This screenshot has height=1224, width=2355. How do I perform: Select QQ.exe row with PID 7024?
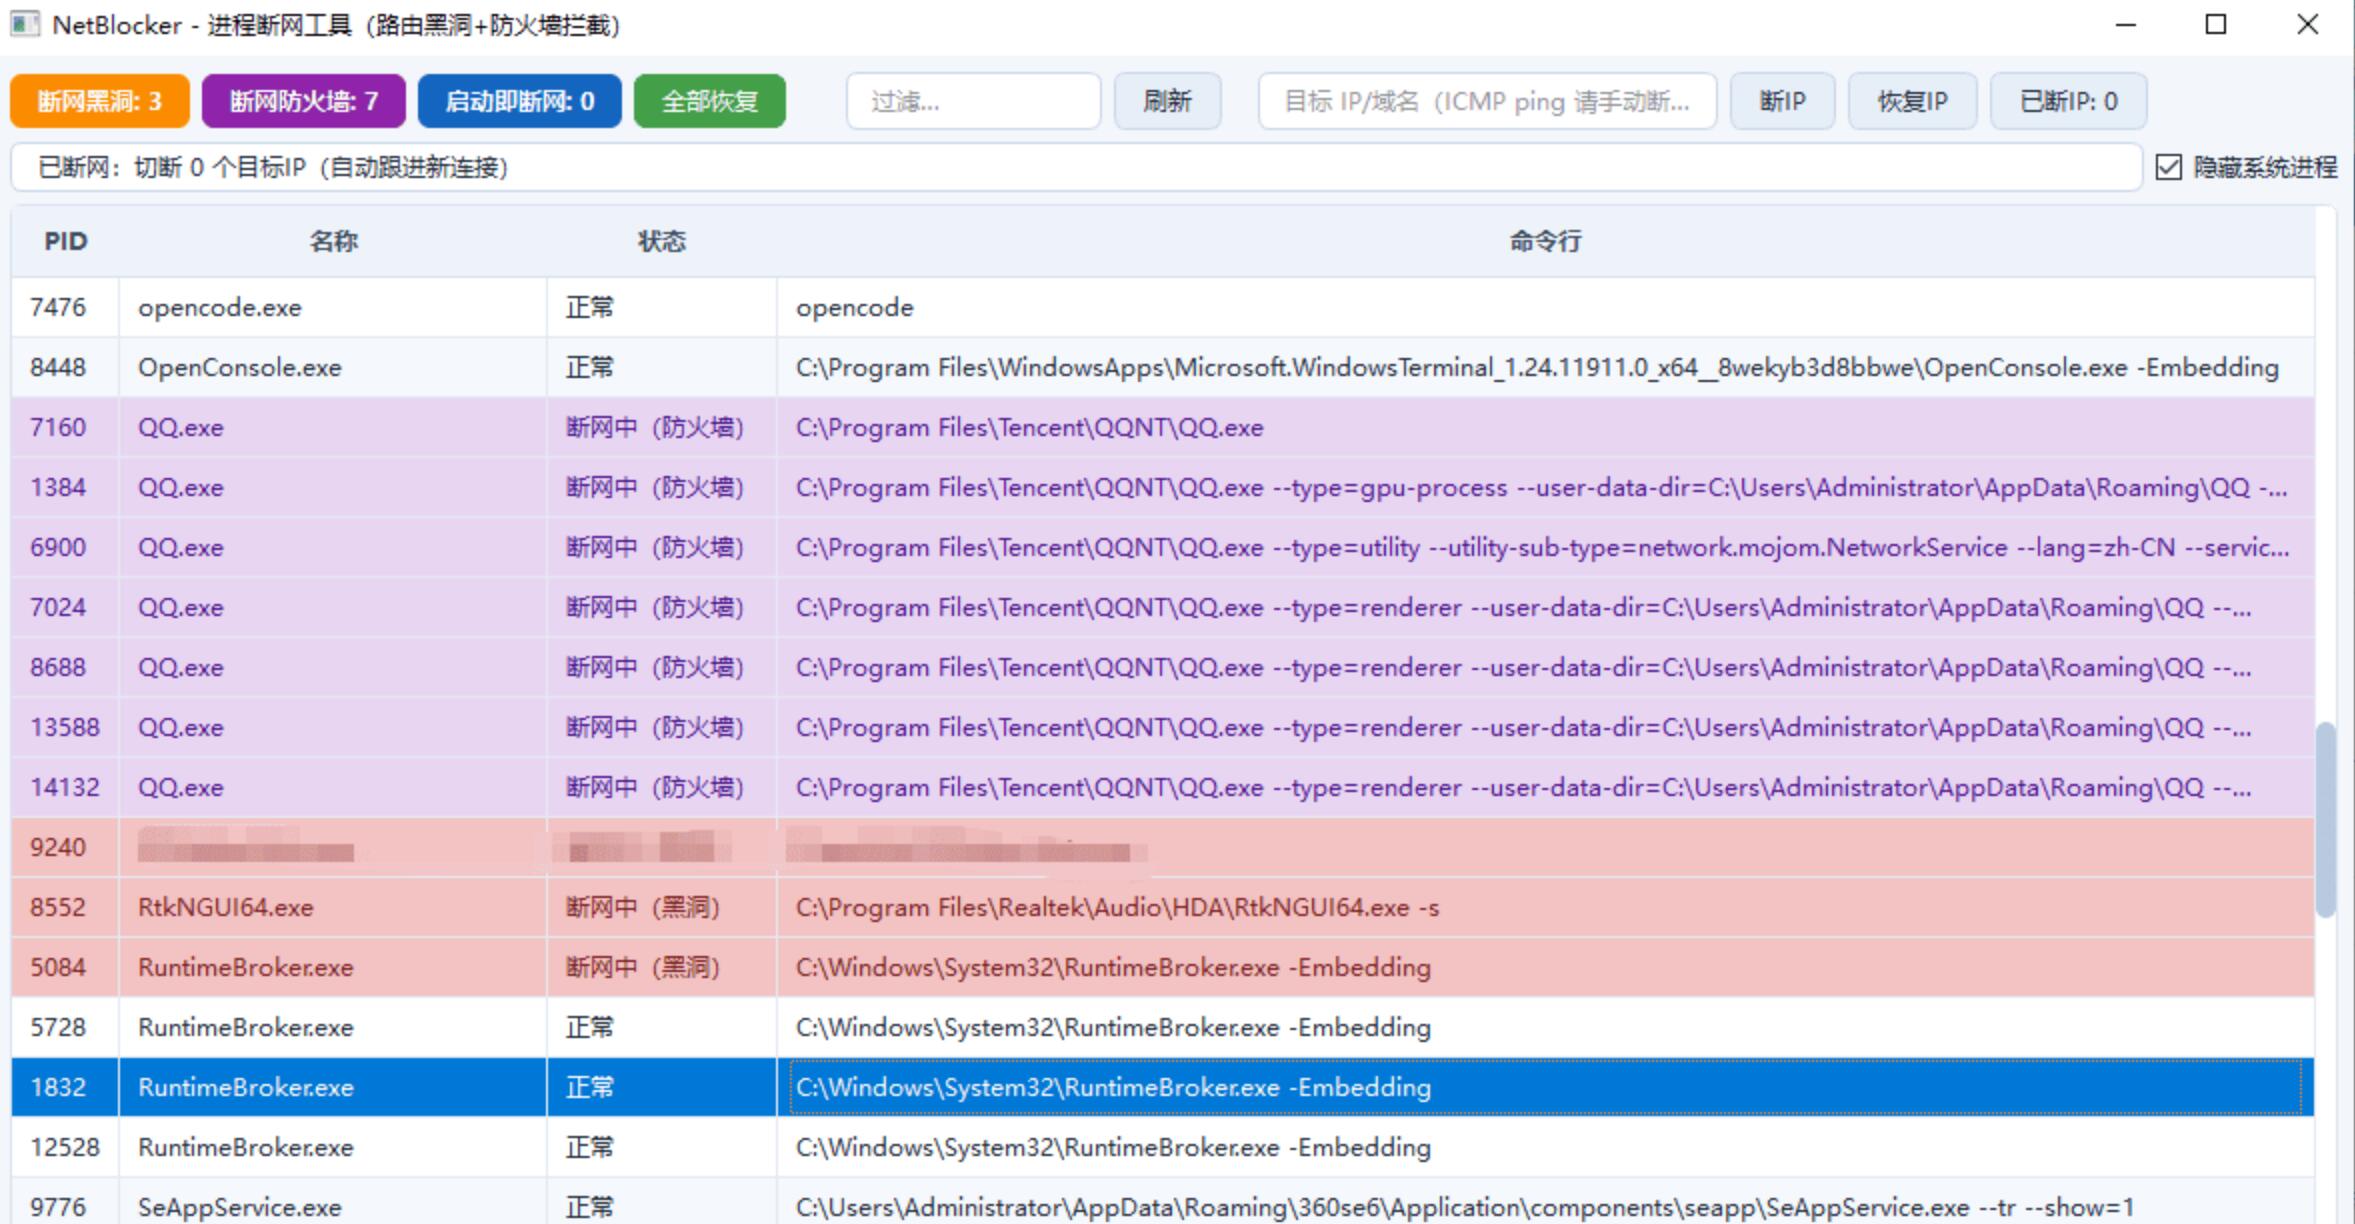pyautogui.click(x=1163, y=607)
